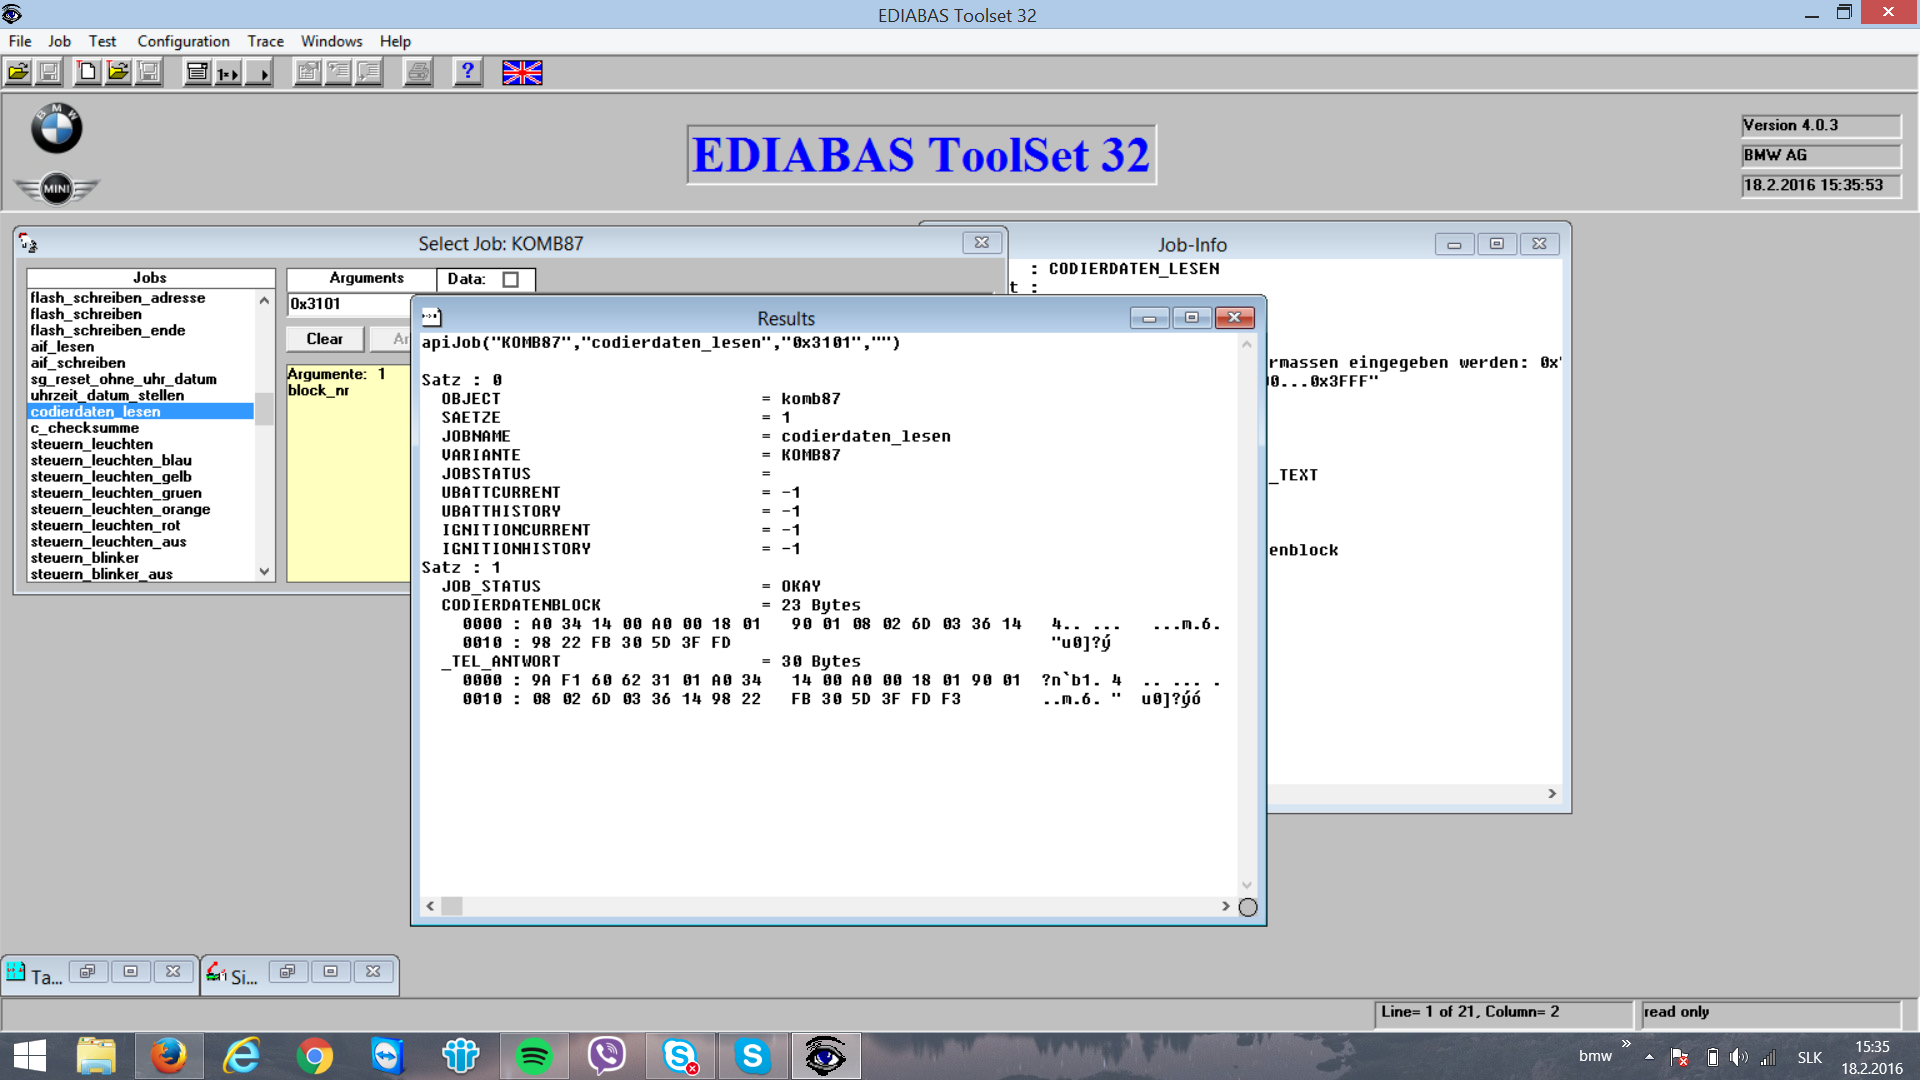The image size is (1920, 1080).
Task: Toggle the Data checkbox beside Arguments
Action: [x=511, y=279]
